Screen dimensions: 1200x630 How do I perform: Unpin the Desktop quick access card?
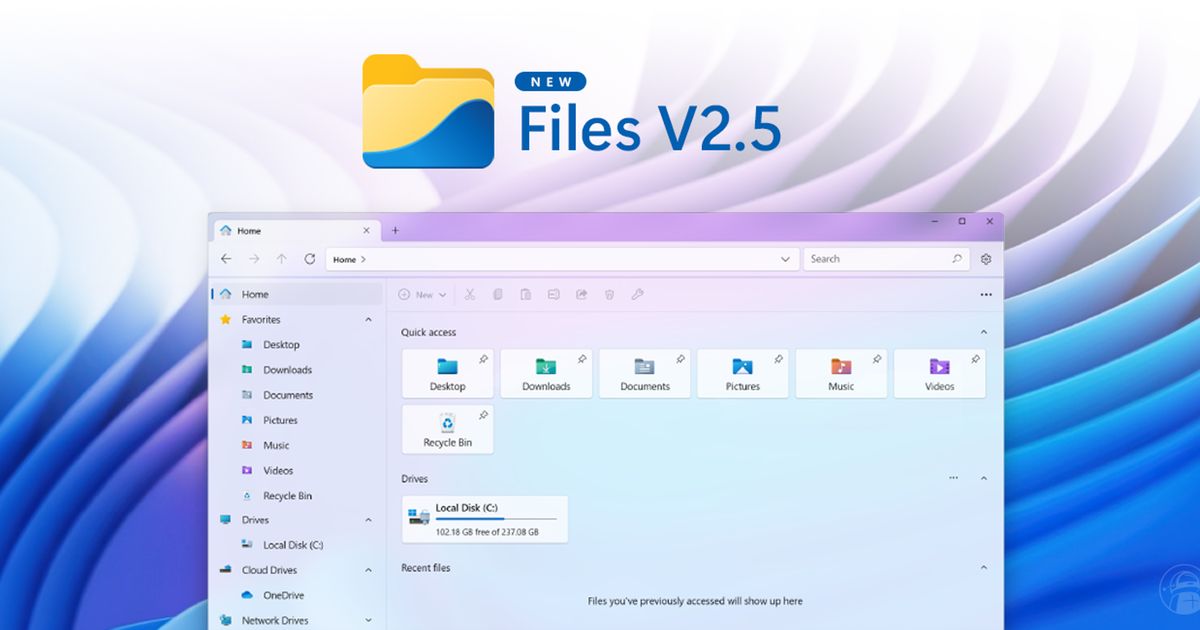click(484, 359)
